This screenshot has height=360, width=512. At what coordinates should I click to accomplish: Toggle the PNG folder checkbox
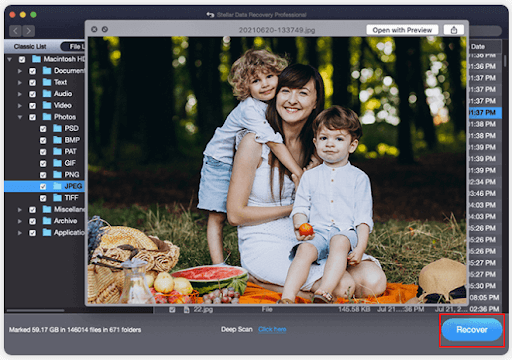pyautogui.click(x=43, y=175)
